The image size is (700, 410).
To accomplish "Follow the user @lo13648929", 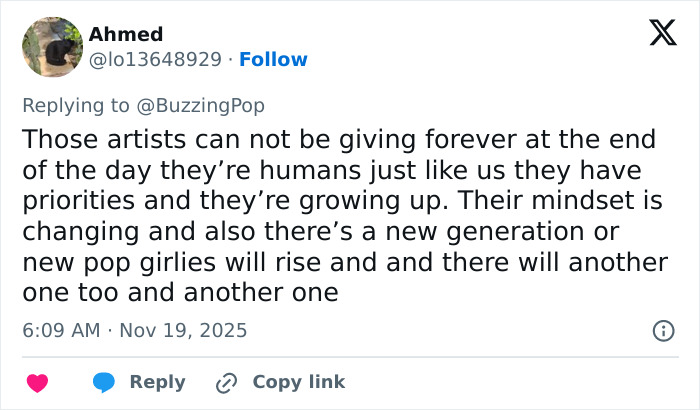I will [x=273, y=60].
